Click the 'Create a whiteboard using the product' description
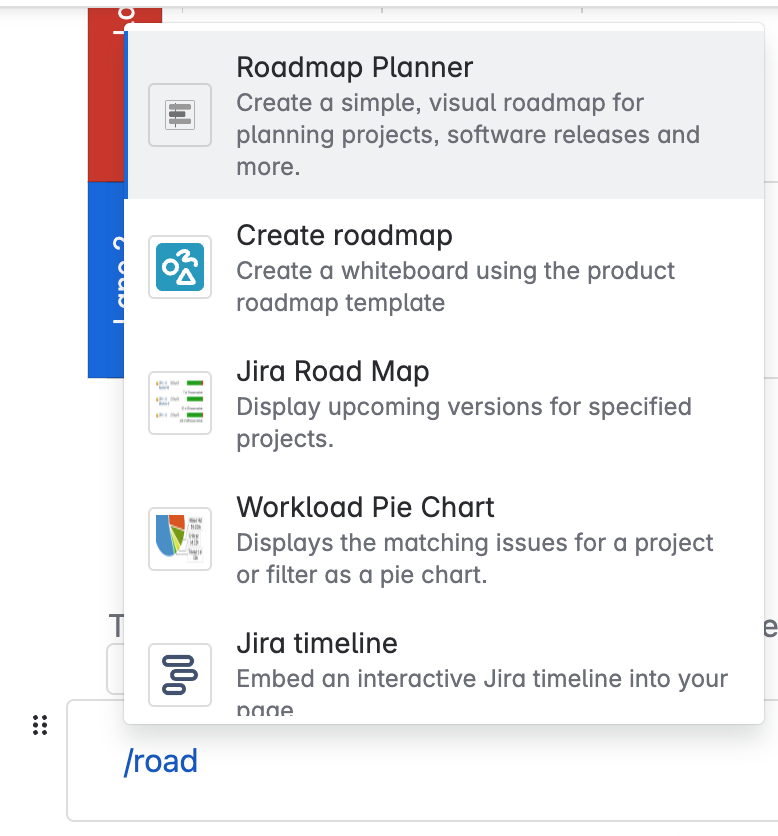Viewport: 778px width, 836px height. point(455,287)
